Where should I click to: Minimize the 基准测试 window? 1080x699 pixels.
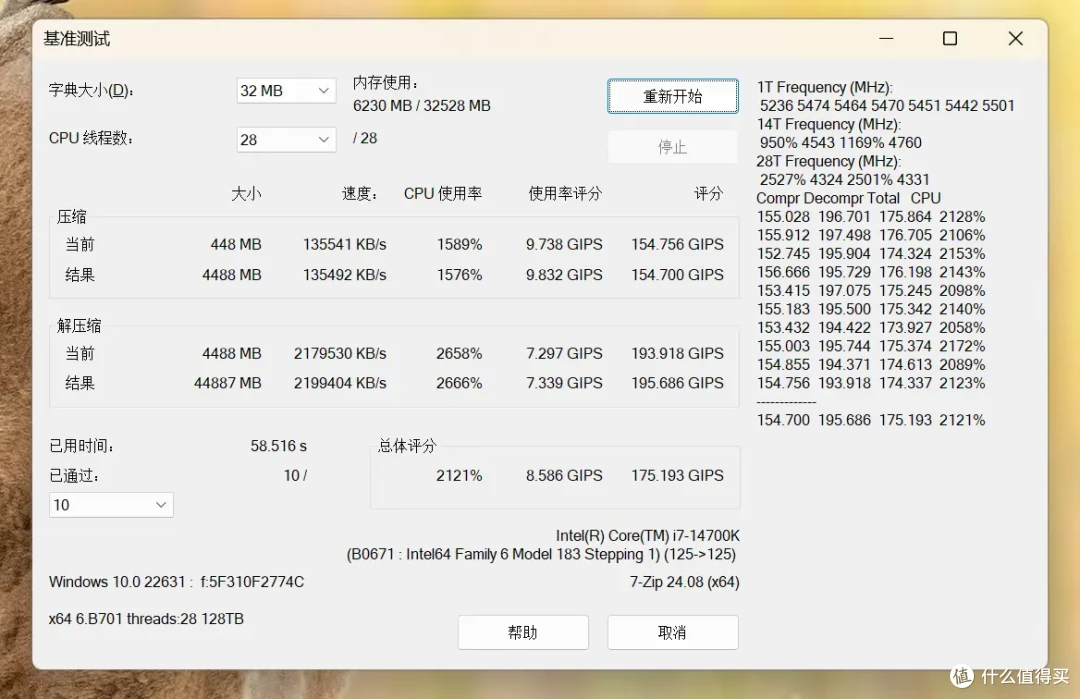[886, 39]
